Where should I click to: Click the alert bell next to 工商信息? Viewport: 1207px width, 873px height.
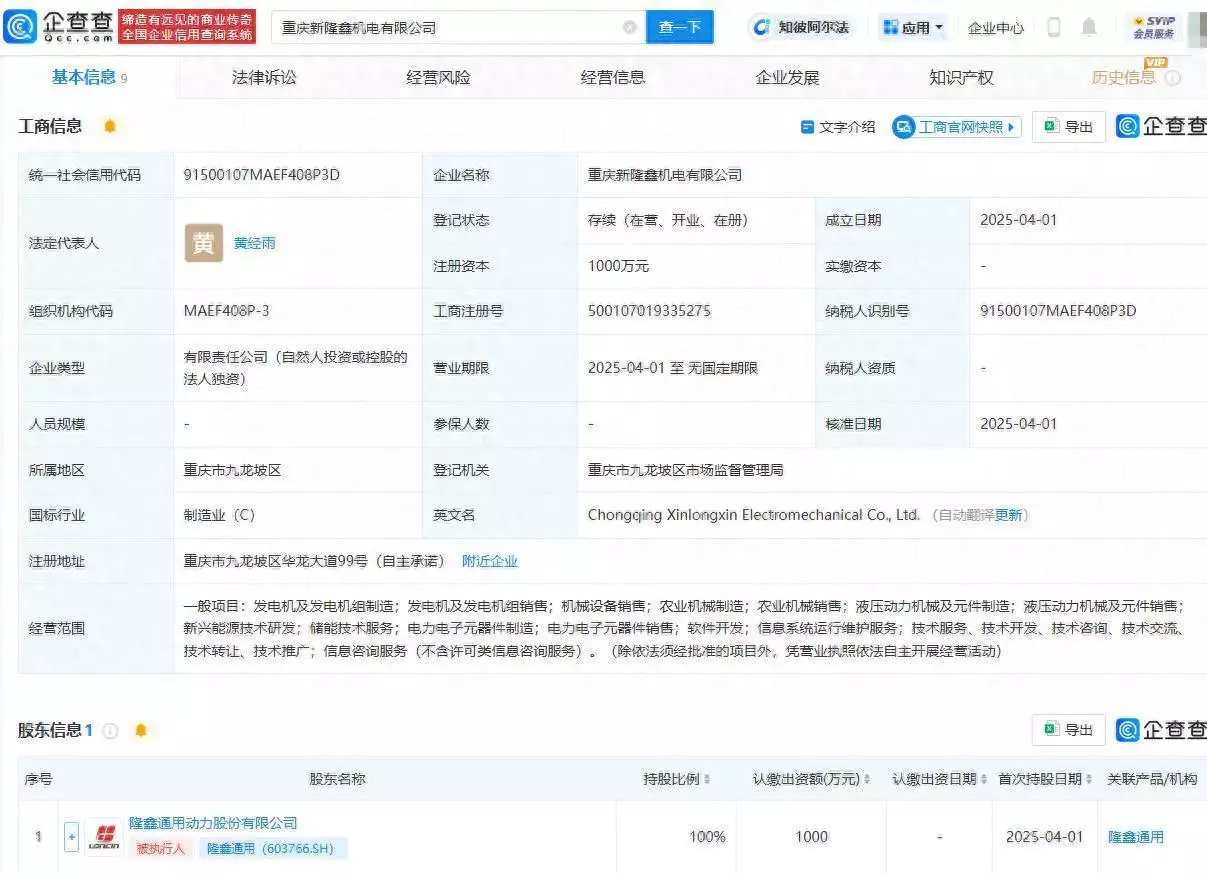tap(110, 126)
